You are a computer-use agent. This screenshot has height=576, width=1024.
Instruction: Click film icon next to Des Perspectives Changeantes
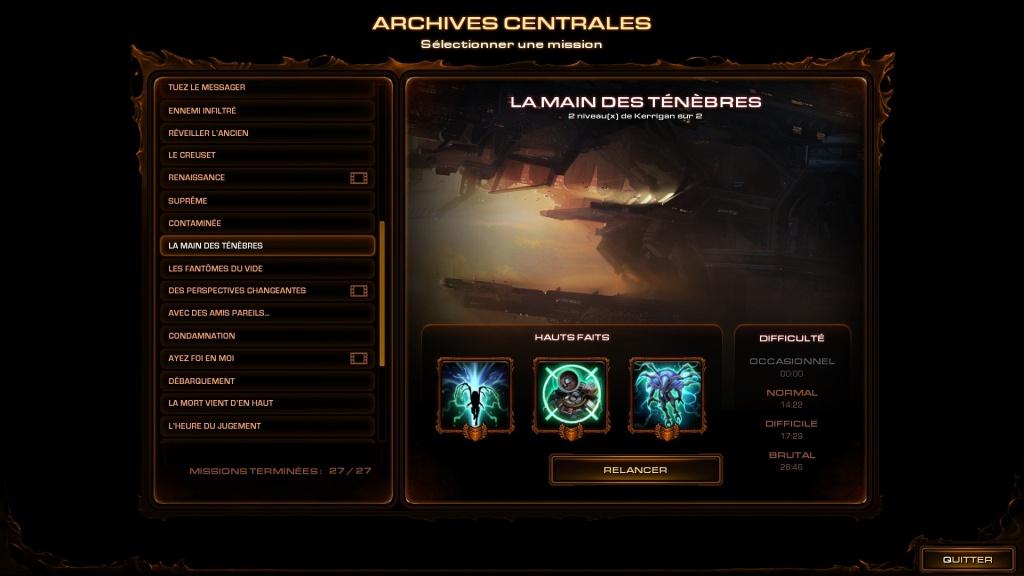(x=359, y=291)
